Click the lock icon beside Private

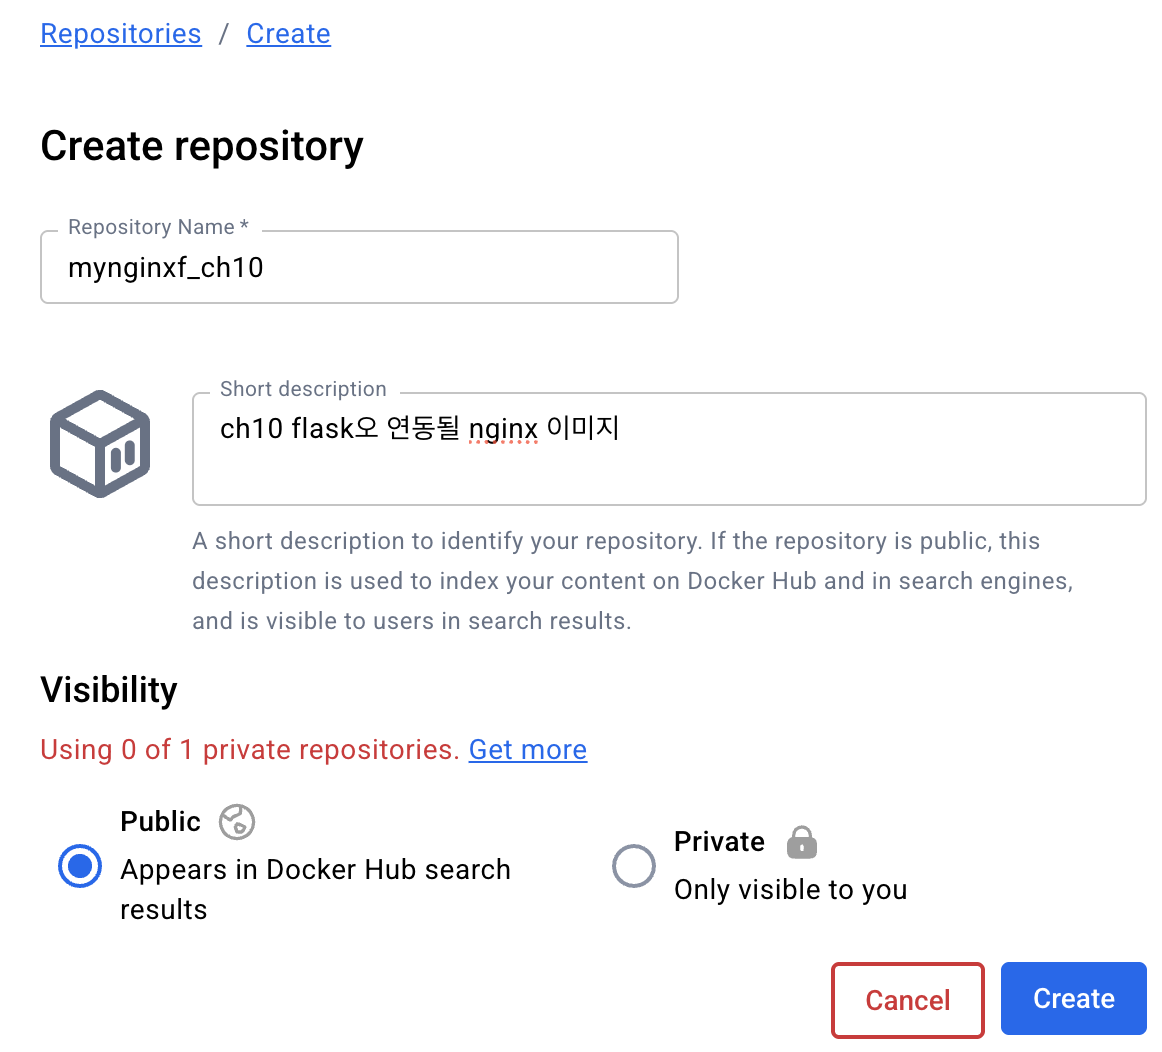pos(802,842)
